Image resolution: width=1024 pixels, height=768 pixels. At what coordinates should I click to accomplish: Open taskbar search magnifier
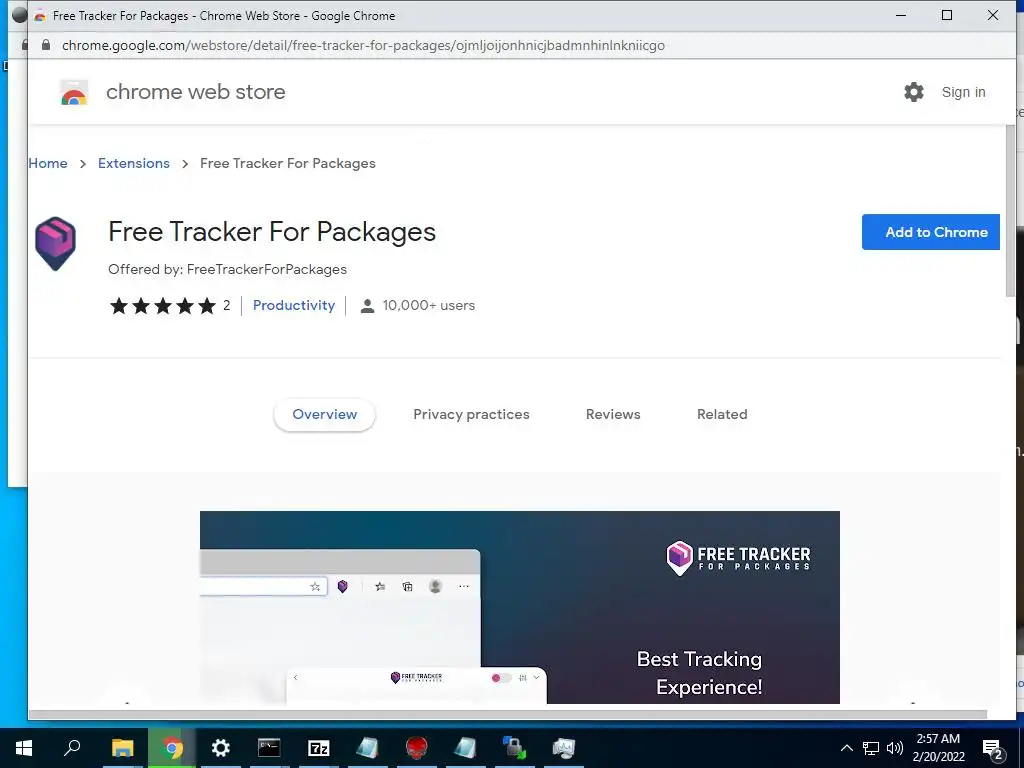point(72,748)
